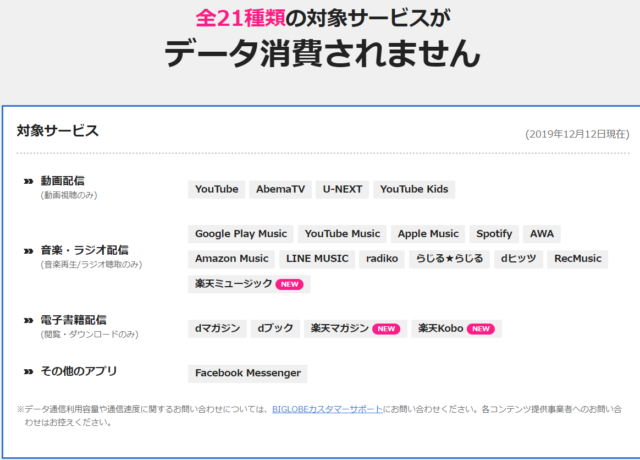Image resolution: width=640 pixels, height=460 pixels.
Task: Select the AbemaTV service tag
Action: (x=280, y=189)
